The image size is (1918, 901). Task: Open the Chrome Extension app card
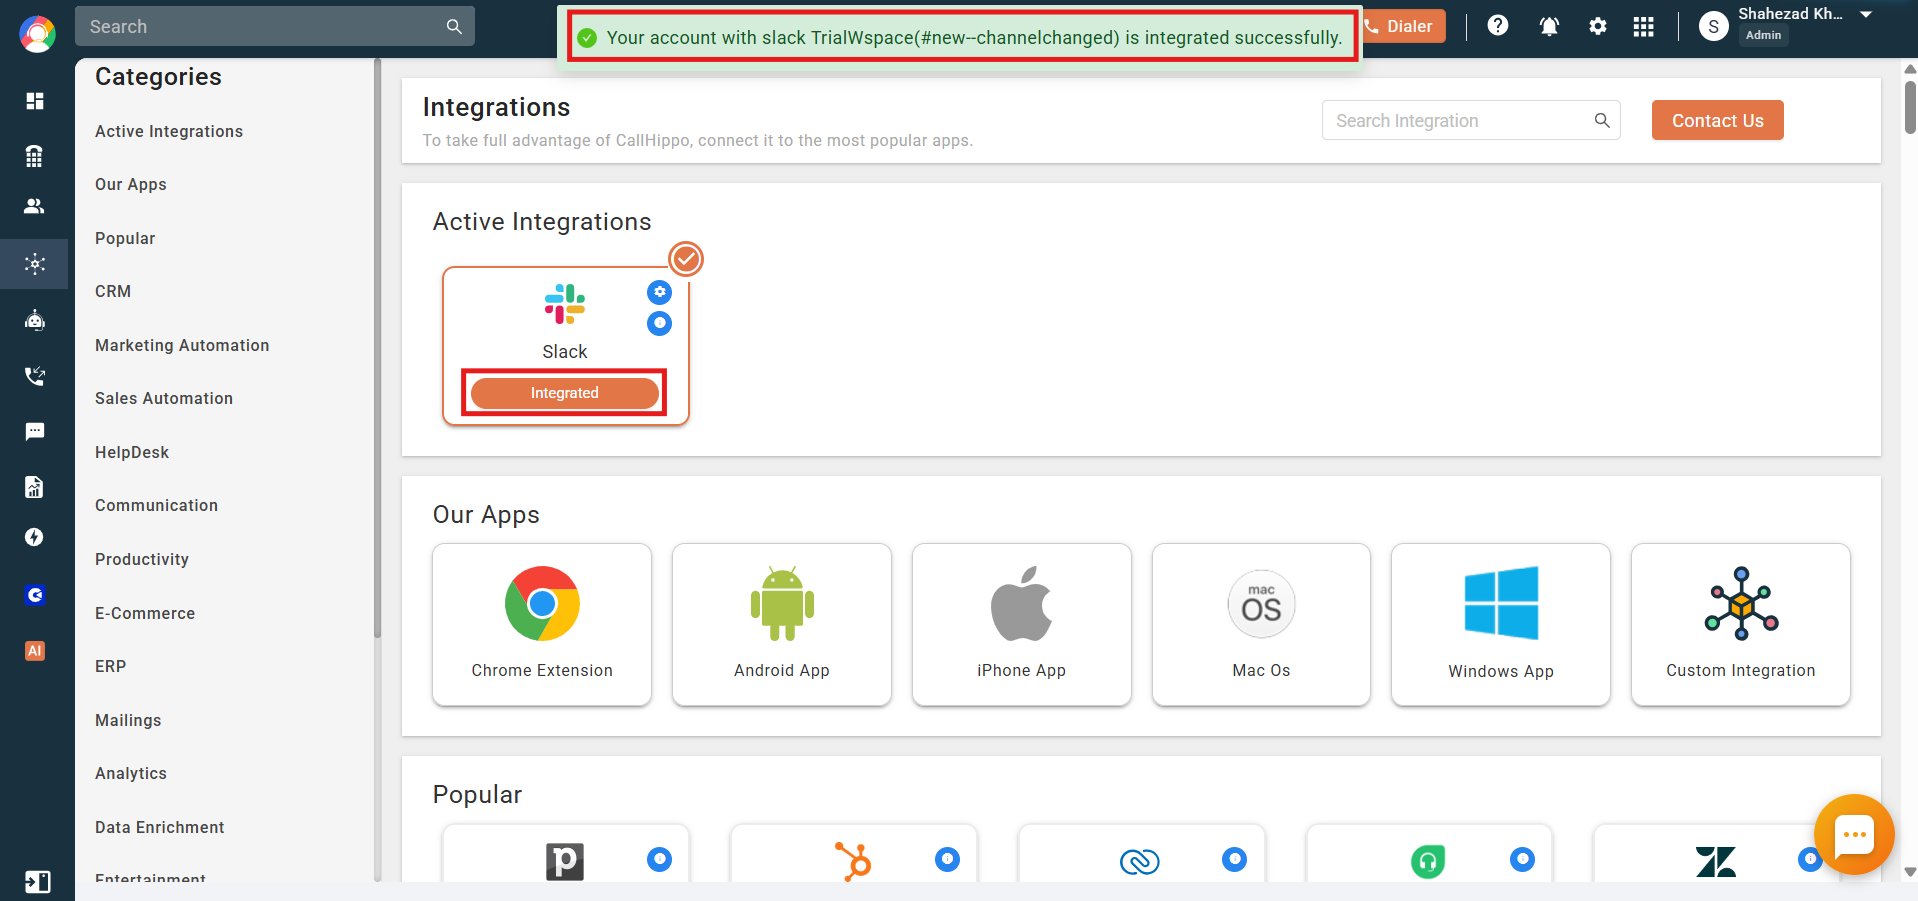pyautogui.click(x=542, y=624)
